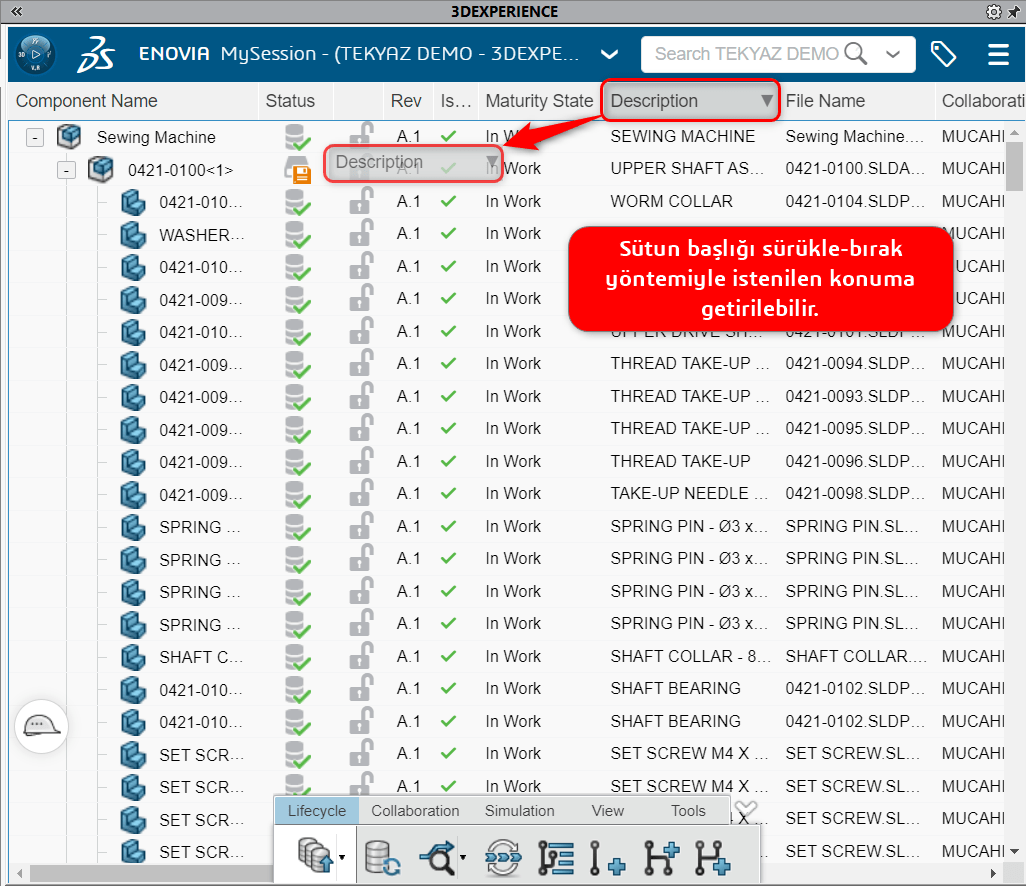This screenshot has width=1026, height=886.
Task: Click file name 0421-0098.SLDP...
Action: 855,493
